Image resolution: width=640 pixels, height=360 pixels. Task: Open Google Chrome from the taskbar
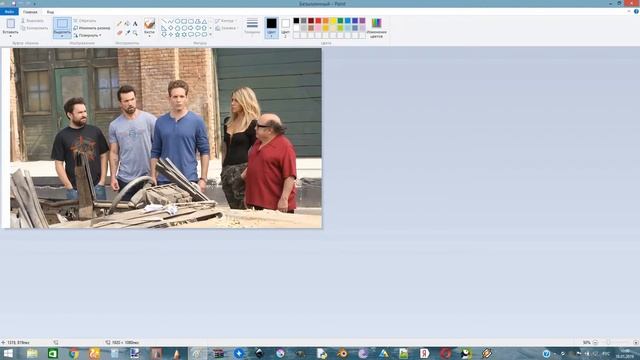tap(74, 353)
